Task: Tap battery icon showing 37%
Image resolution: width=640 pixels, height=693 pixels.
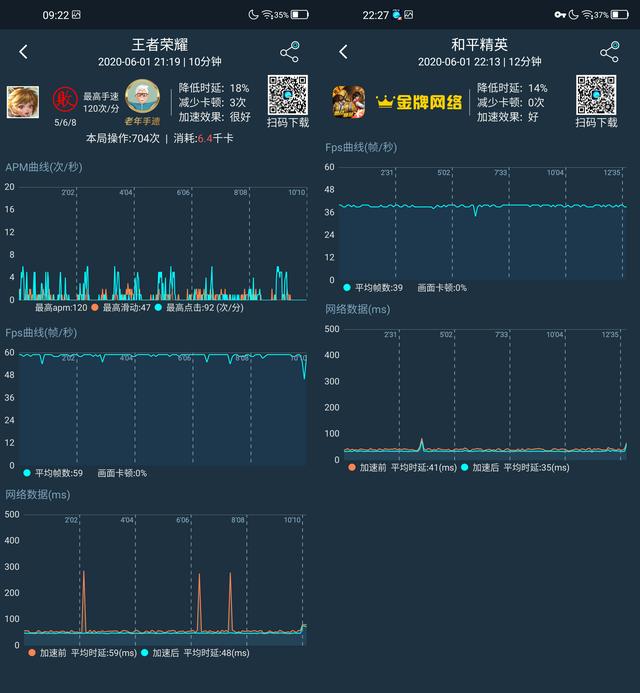Action: (x=619, y=15)
